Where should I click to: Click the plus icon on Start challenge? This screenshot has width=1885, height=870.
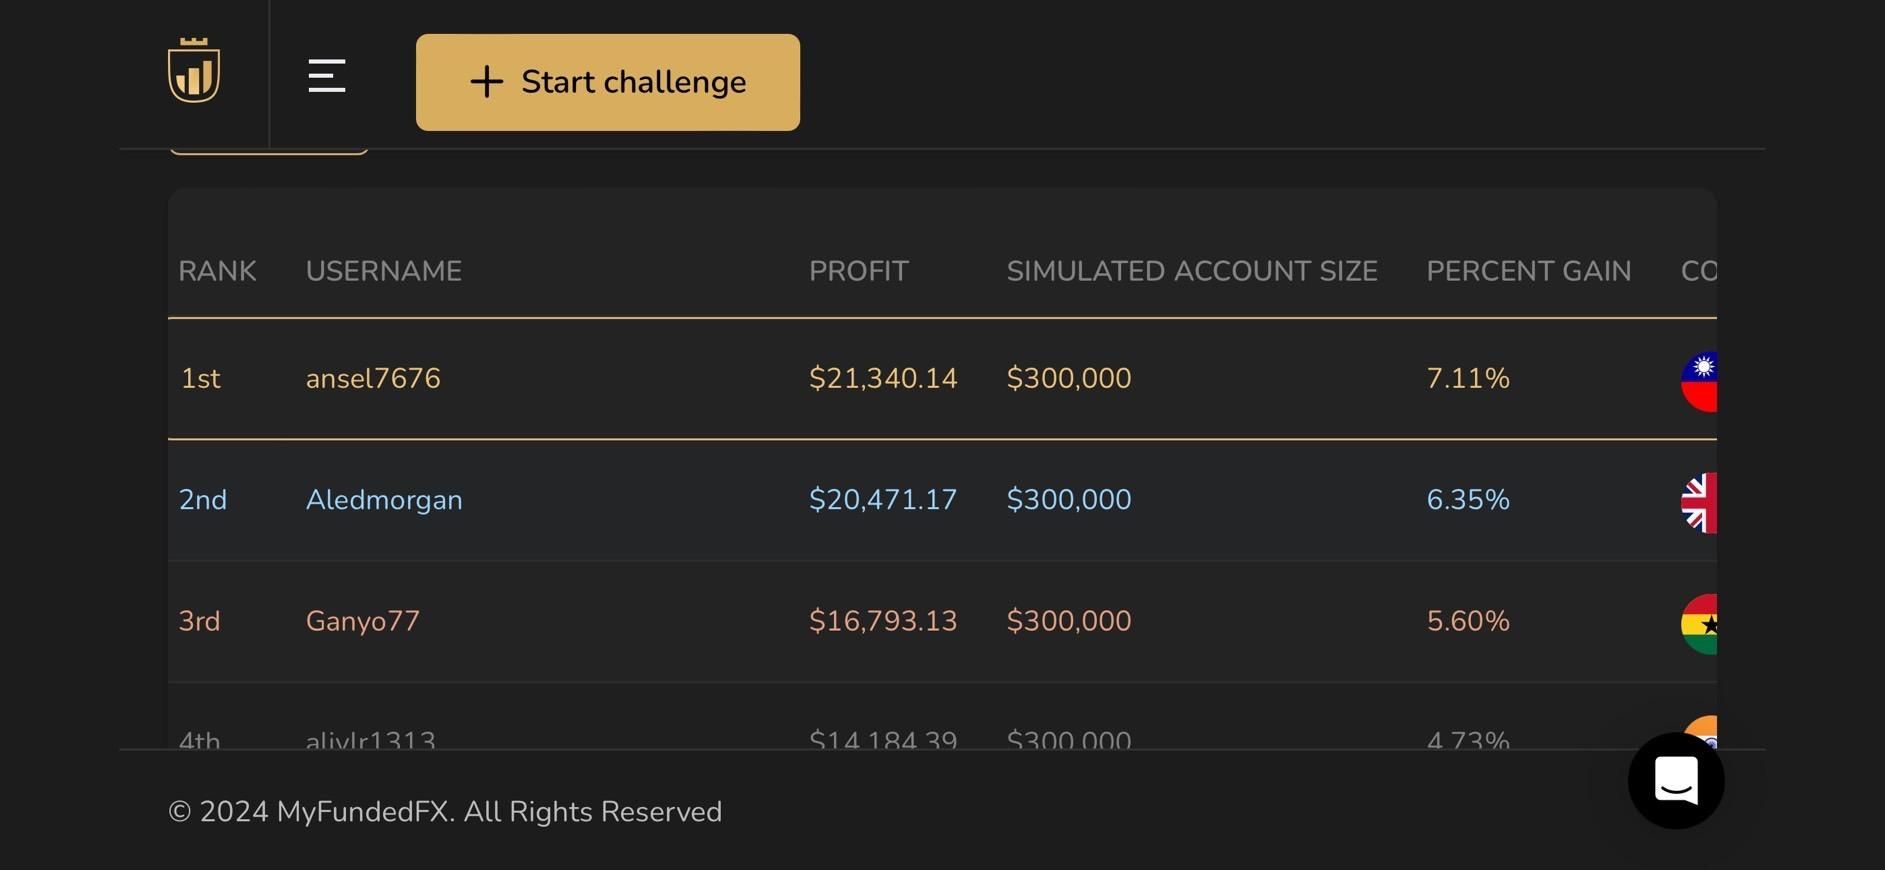point(487,82)
